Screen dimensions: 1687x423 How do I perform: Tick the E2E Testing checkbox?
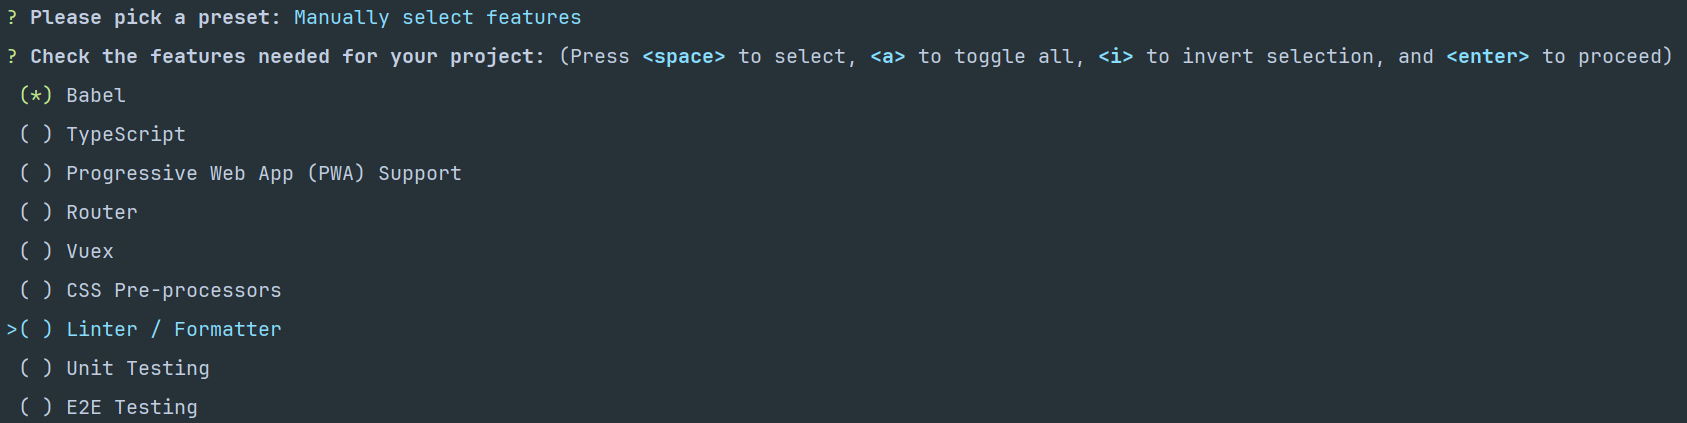(36, 408)
